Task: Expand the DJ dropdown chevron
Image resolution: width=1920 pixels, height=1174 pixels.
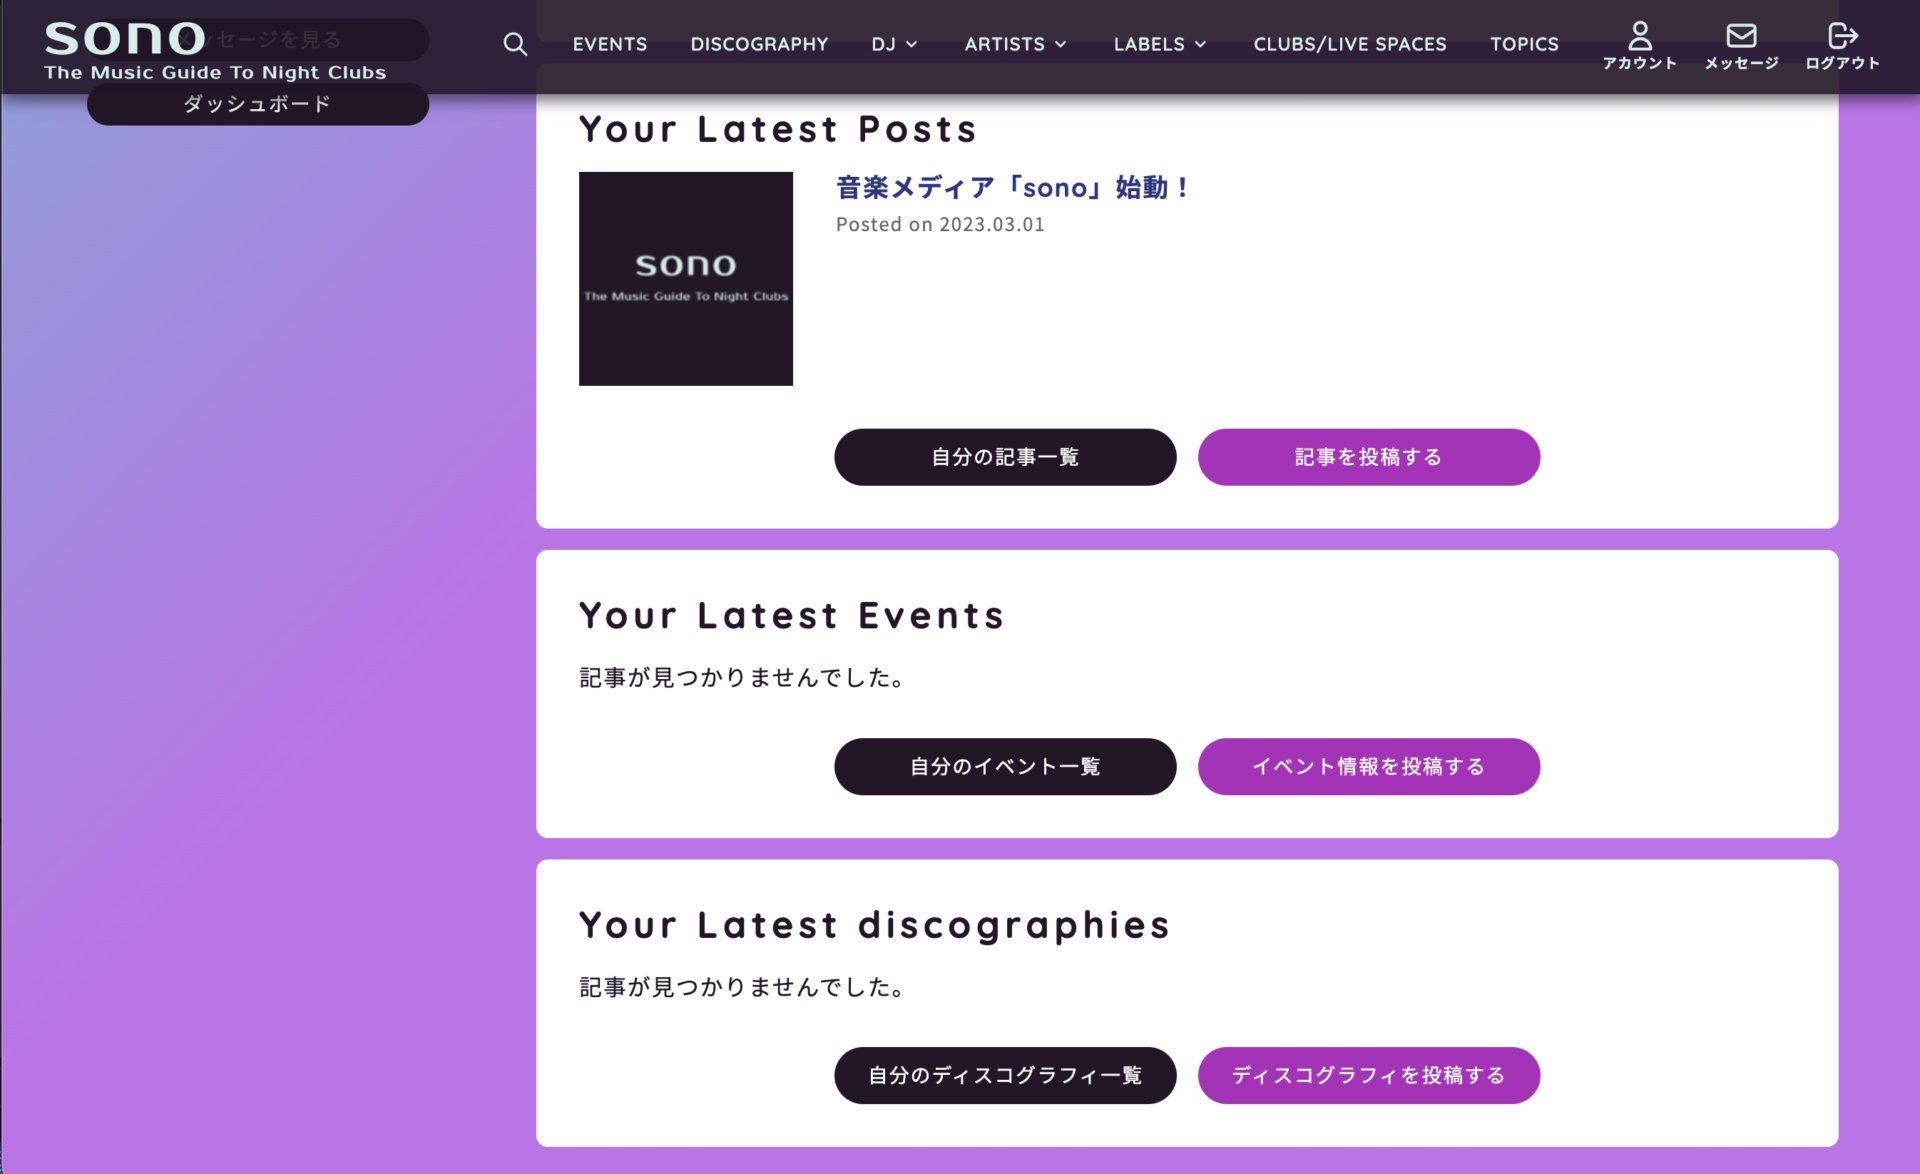Action: point(911,45)
